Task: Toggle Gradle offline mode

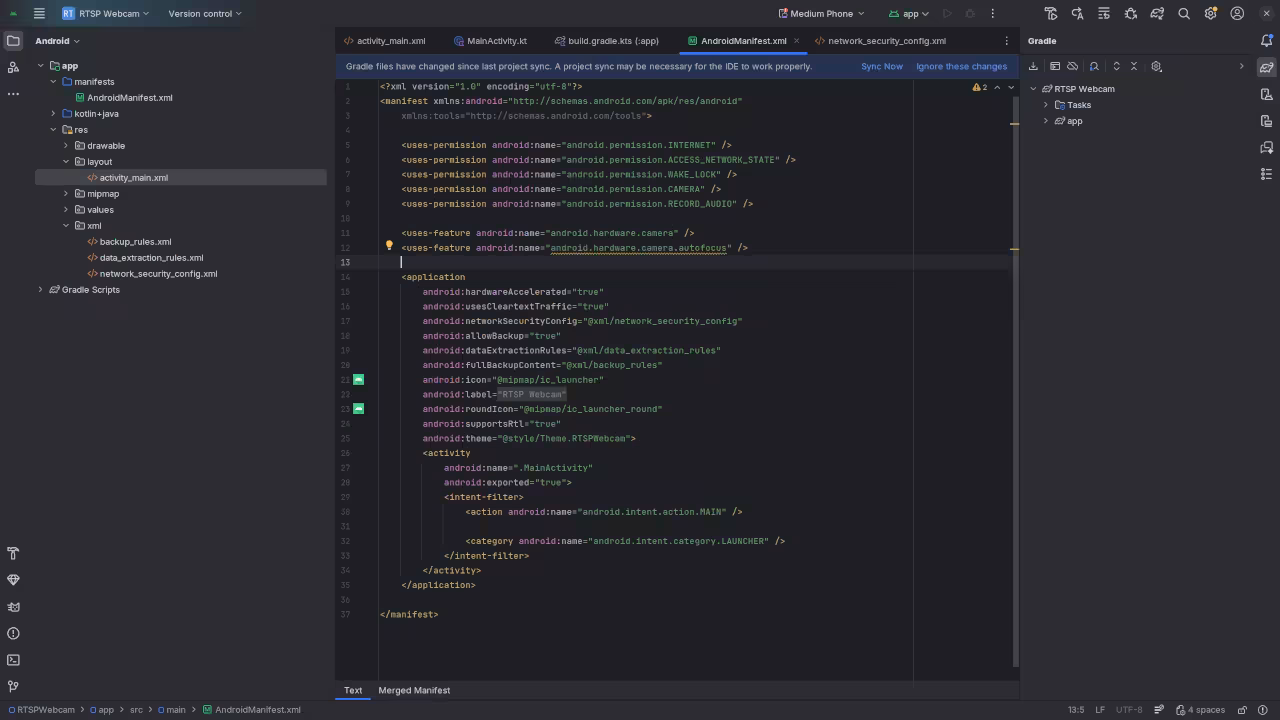Action: click(1072, 66)
